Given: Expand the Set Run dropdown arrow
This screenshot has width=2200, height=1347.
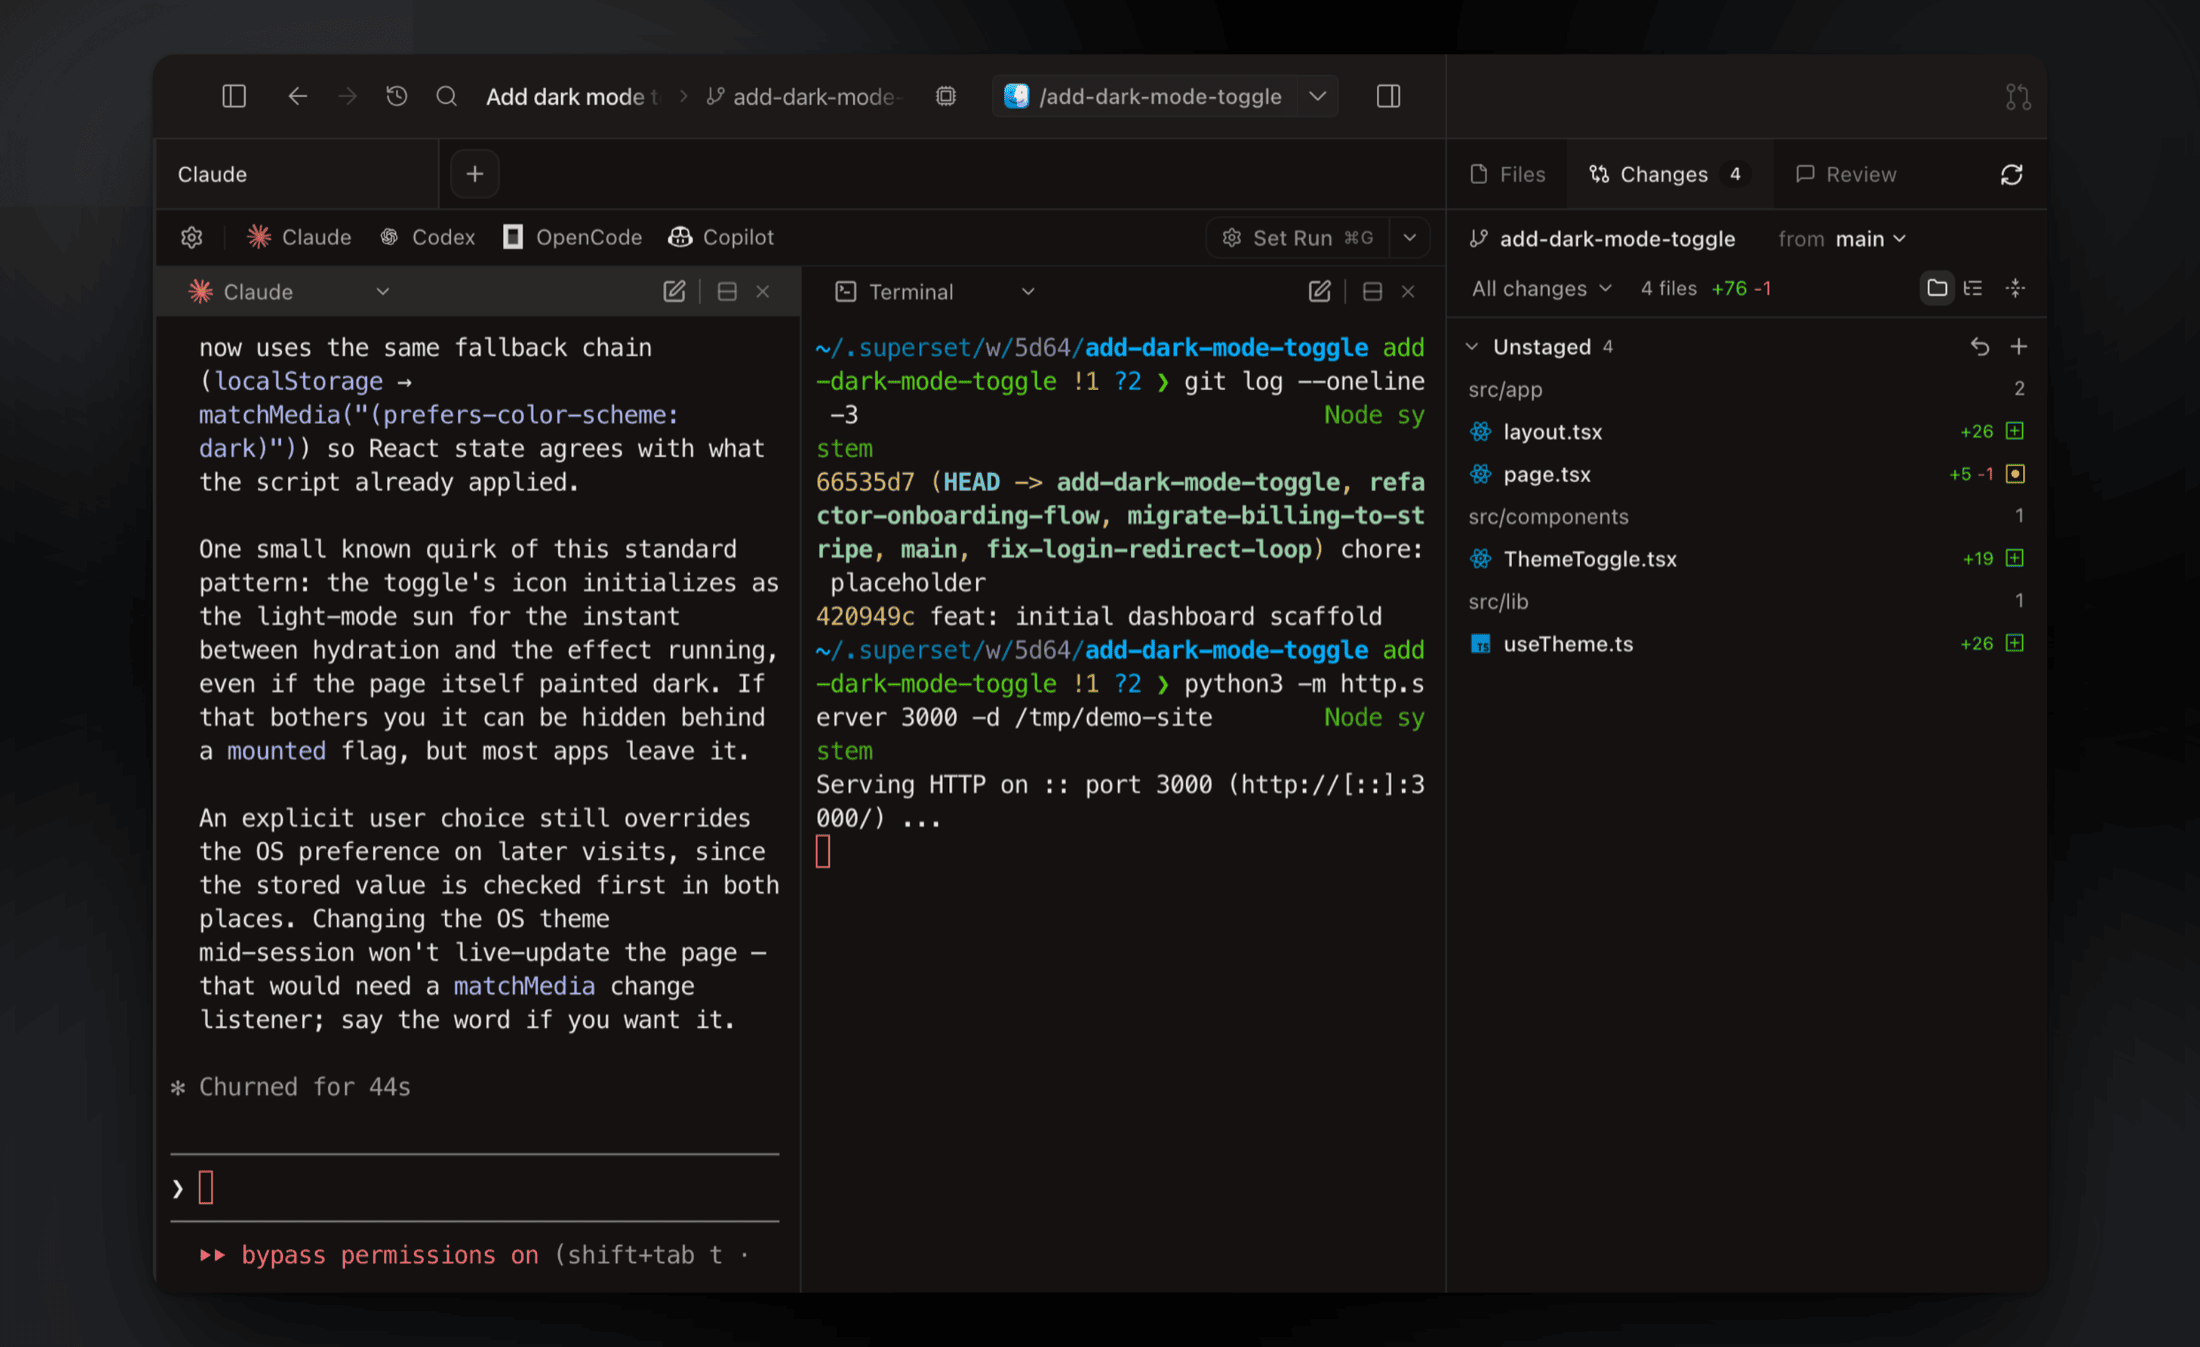Looking at the screenshot, I should [1410, 238].
